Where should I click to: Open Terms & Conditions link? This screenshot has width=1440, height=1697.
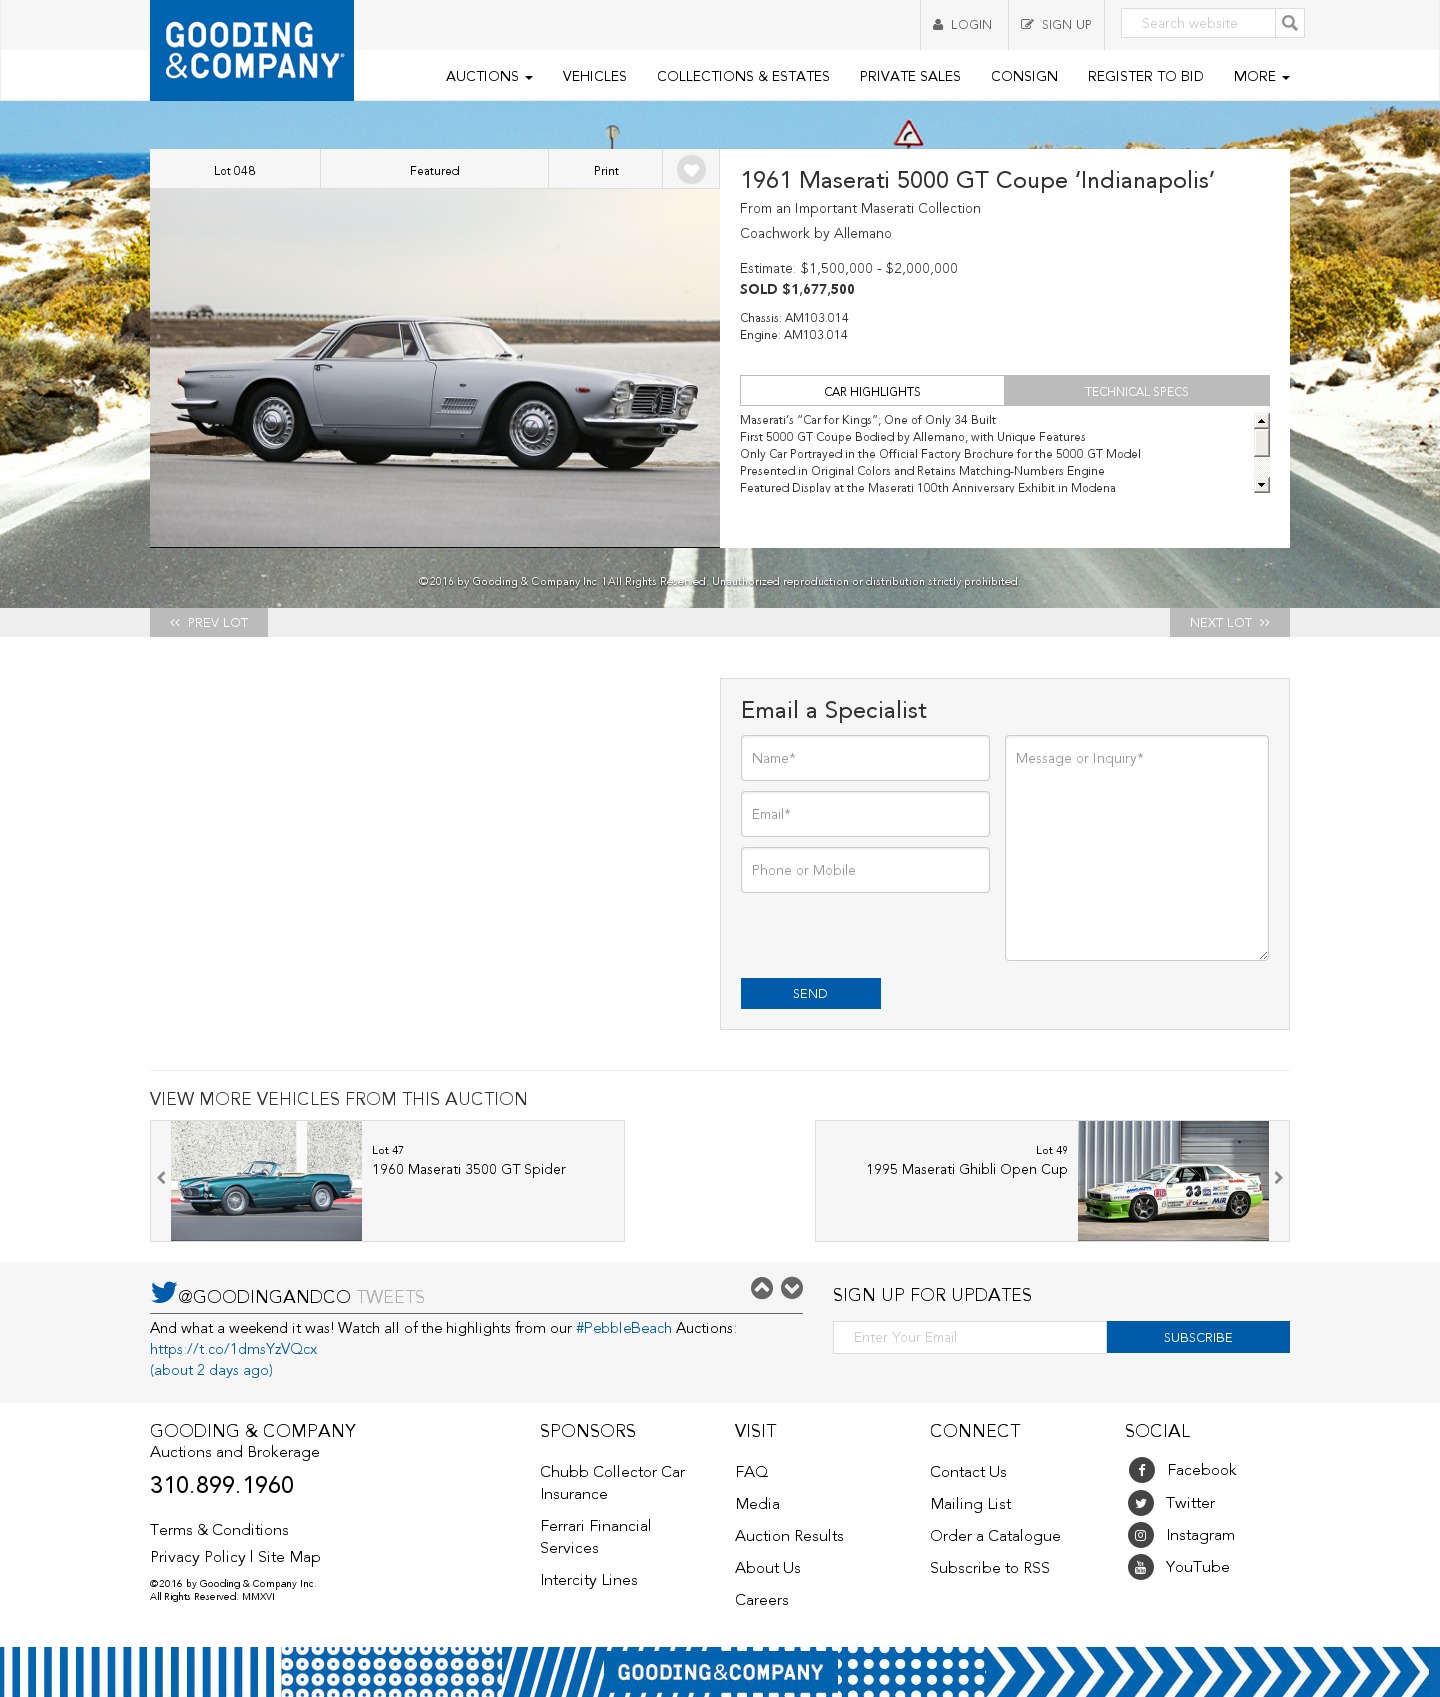(x=219, y=1530)
